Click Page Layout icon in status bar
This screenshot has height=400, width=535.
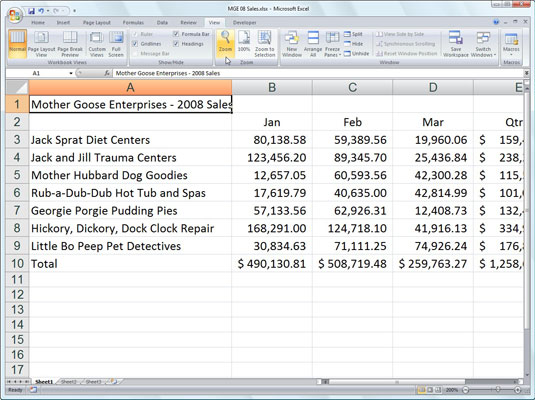(430, 390)
